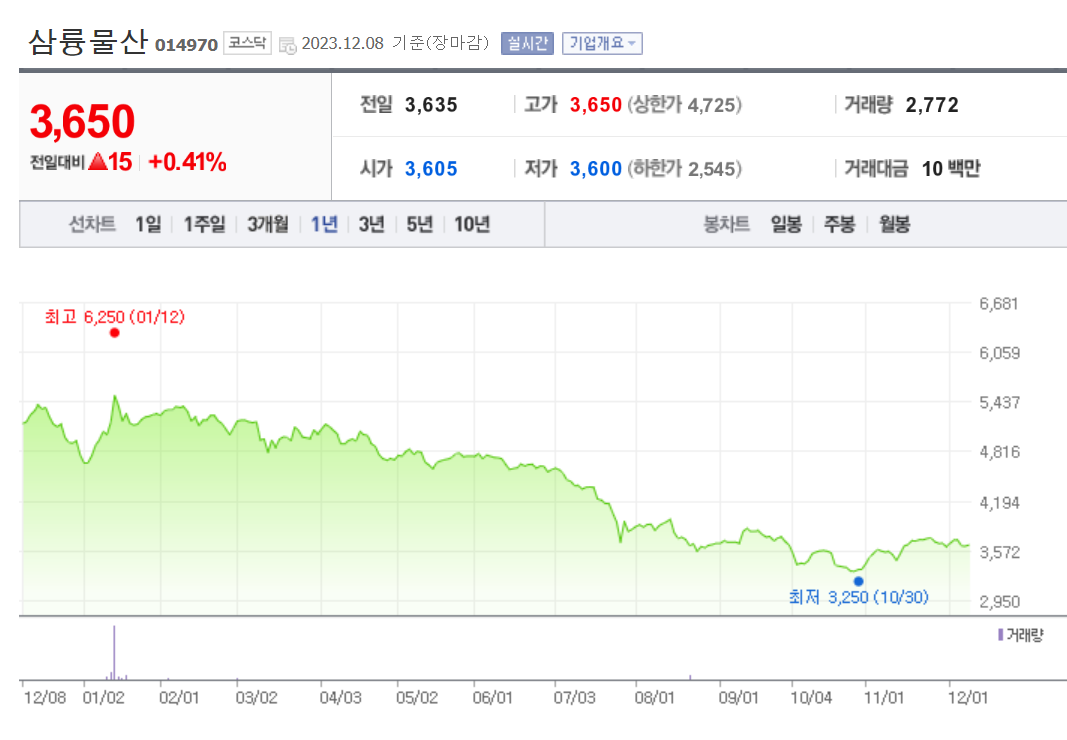Switch to 주봉 candlestick chart
This screenshot has height=740, width=1067.
840,224
